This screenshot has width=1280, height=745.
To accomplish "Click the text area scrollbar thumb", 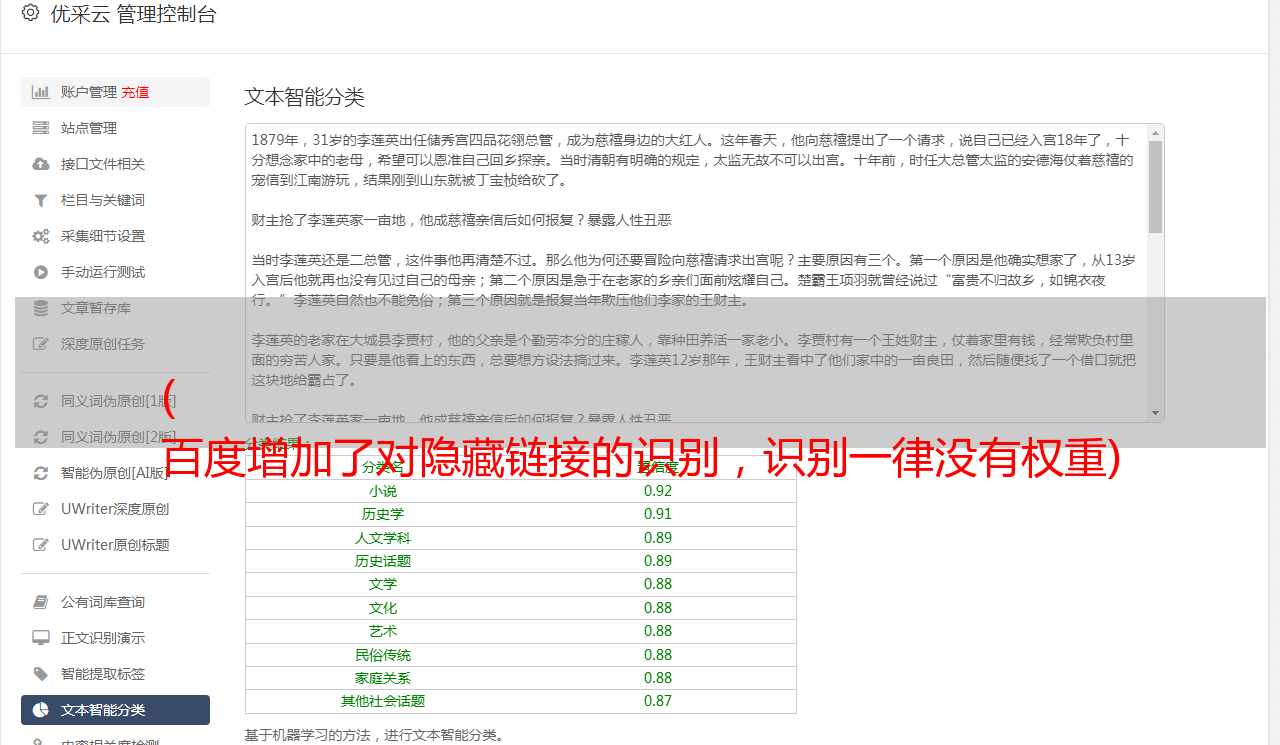I will coord(1155,187).
